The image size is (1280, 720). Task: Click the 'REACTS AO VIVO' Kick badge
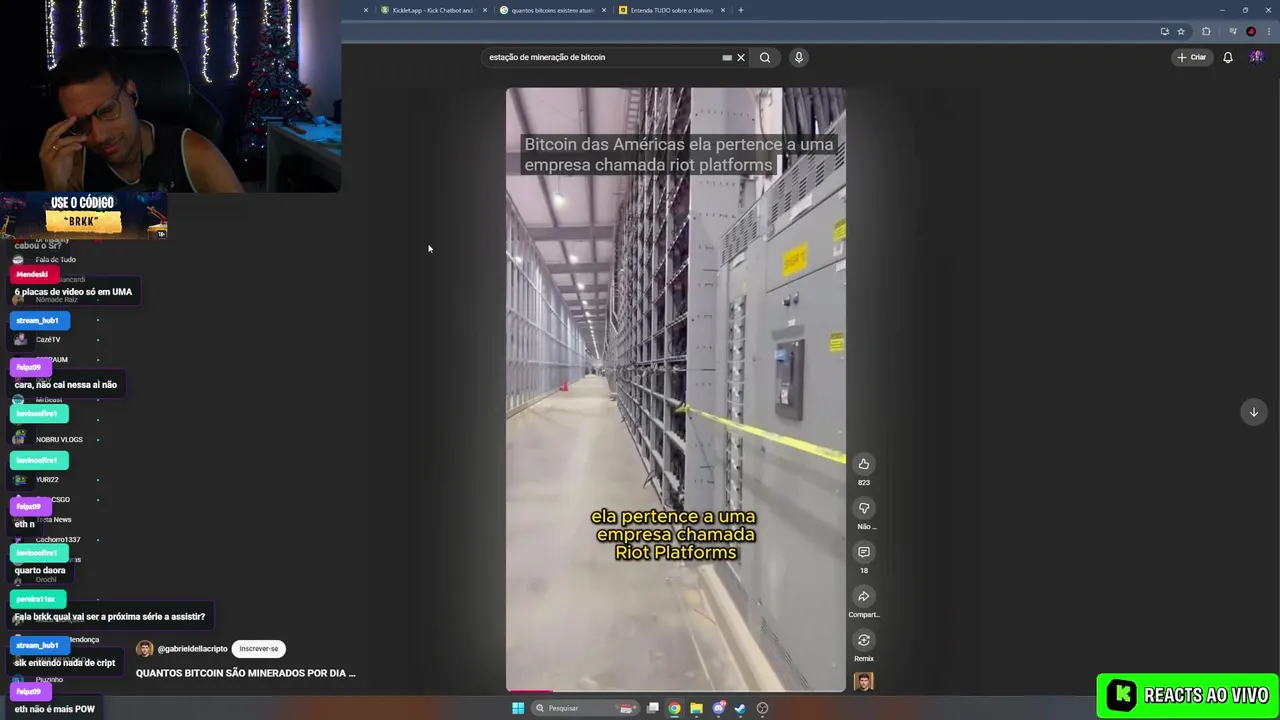[1188, 695]
